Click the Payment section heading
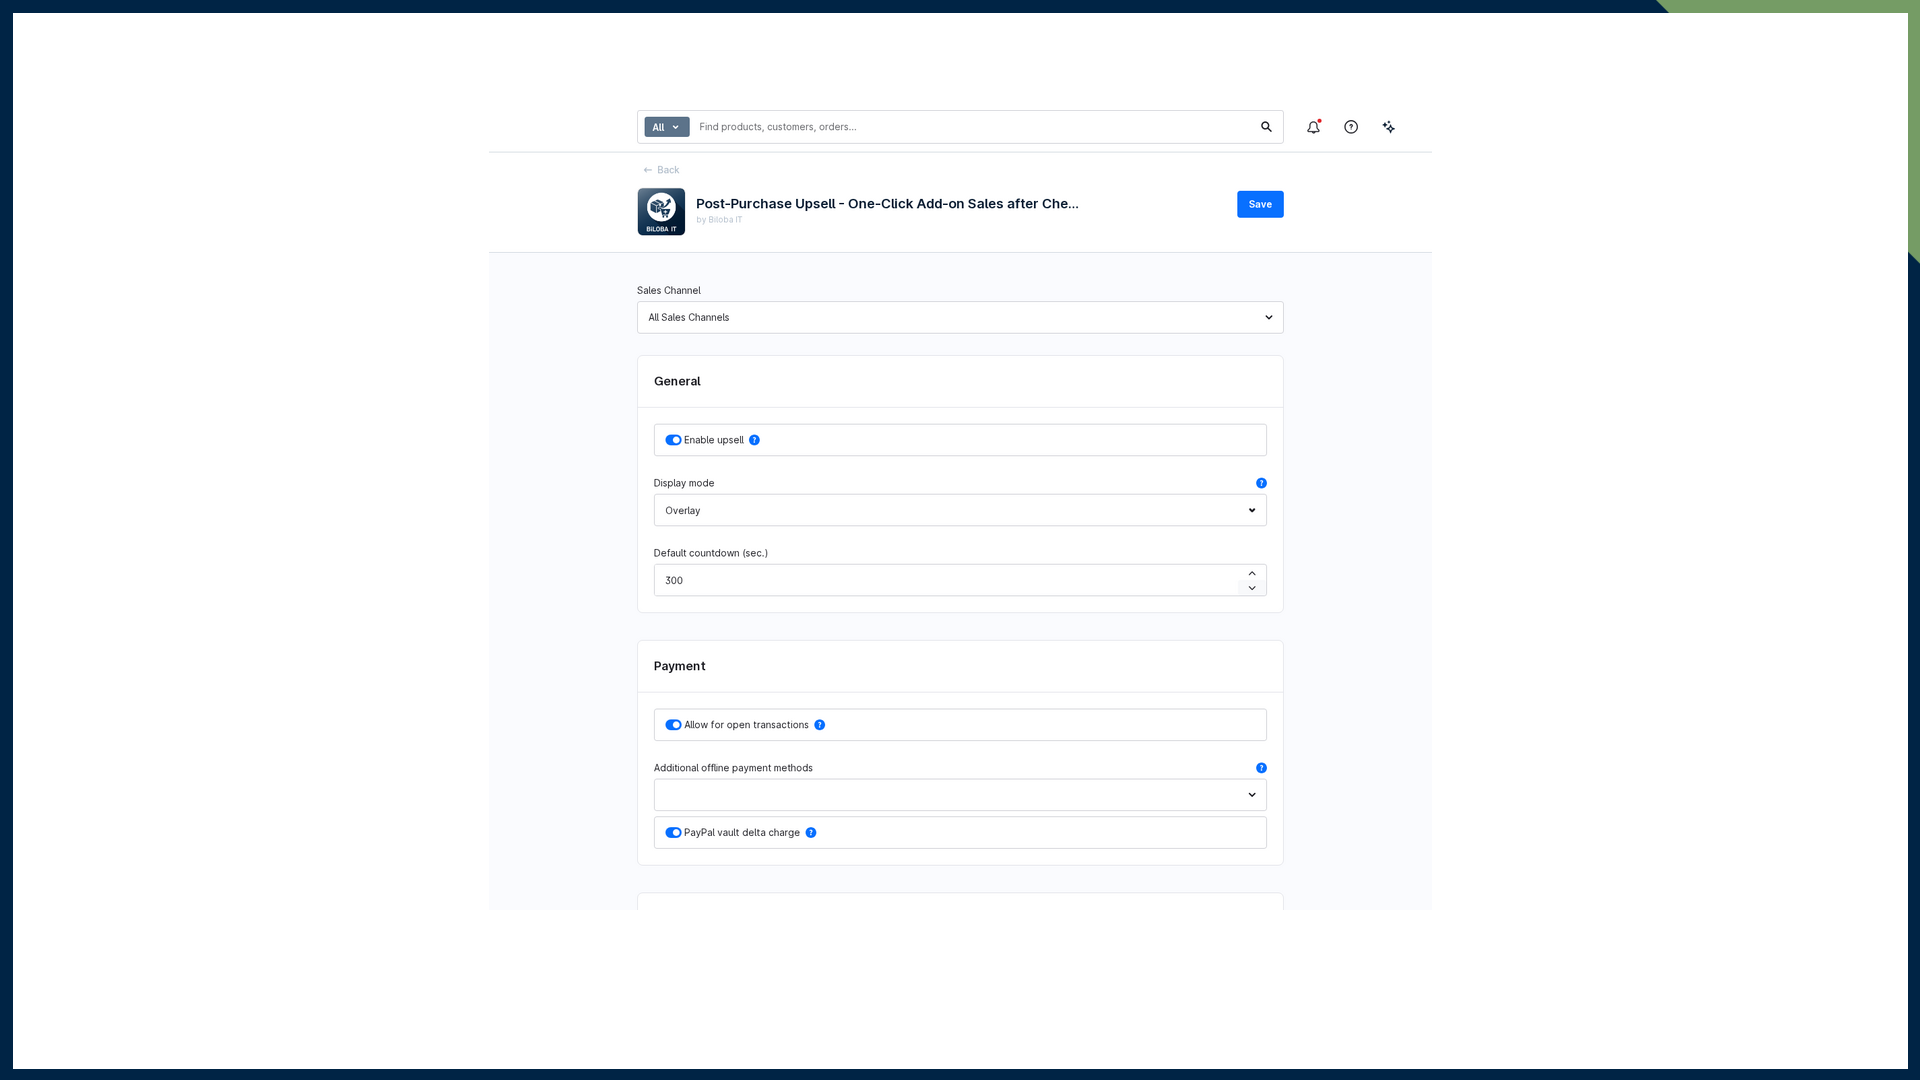 [x=680, y=666]
